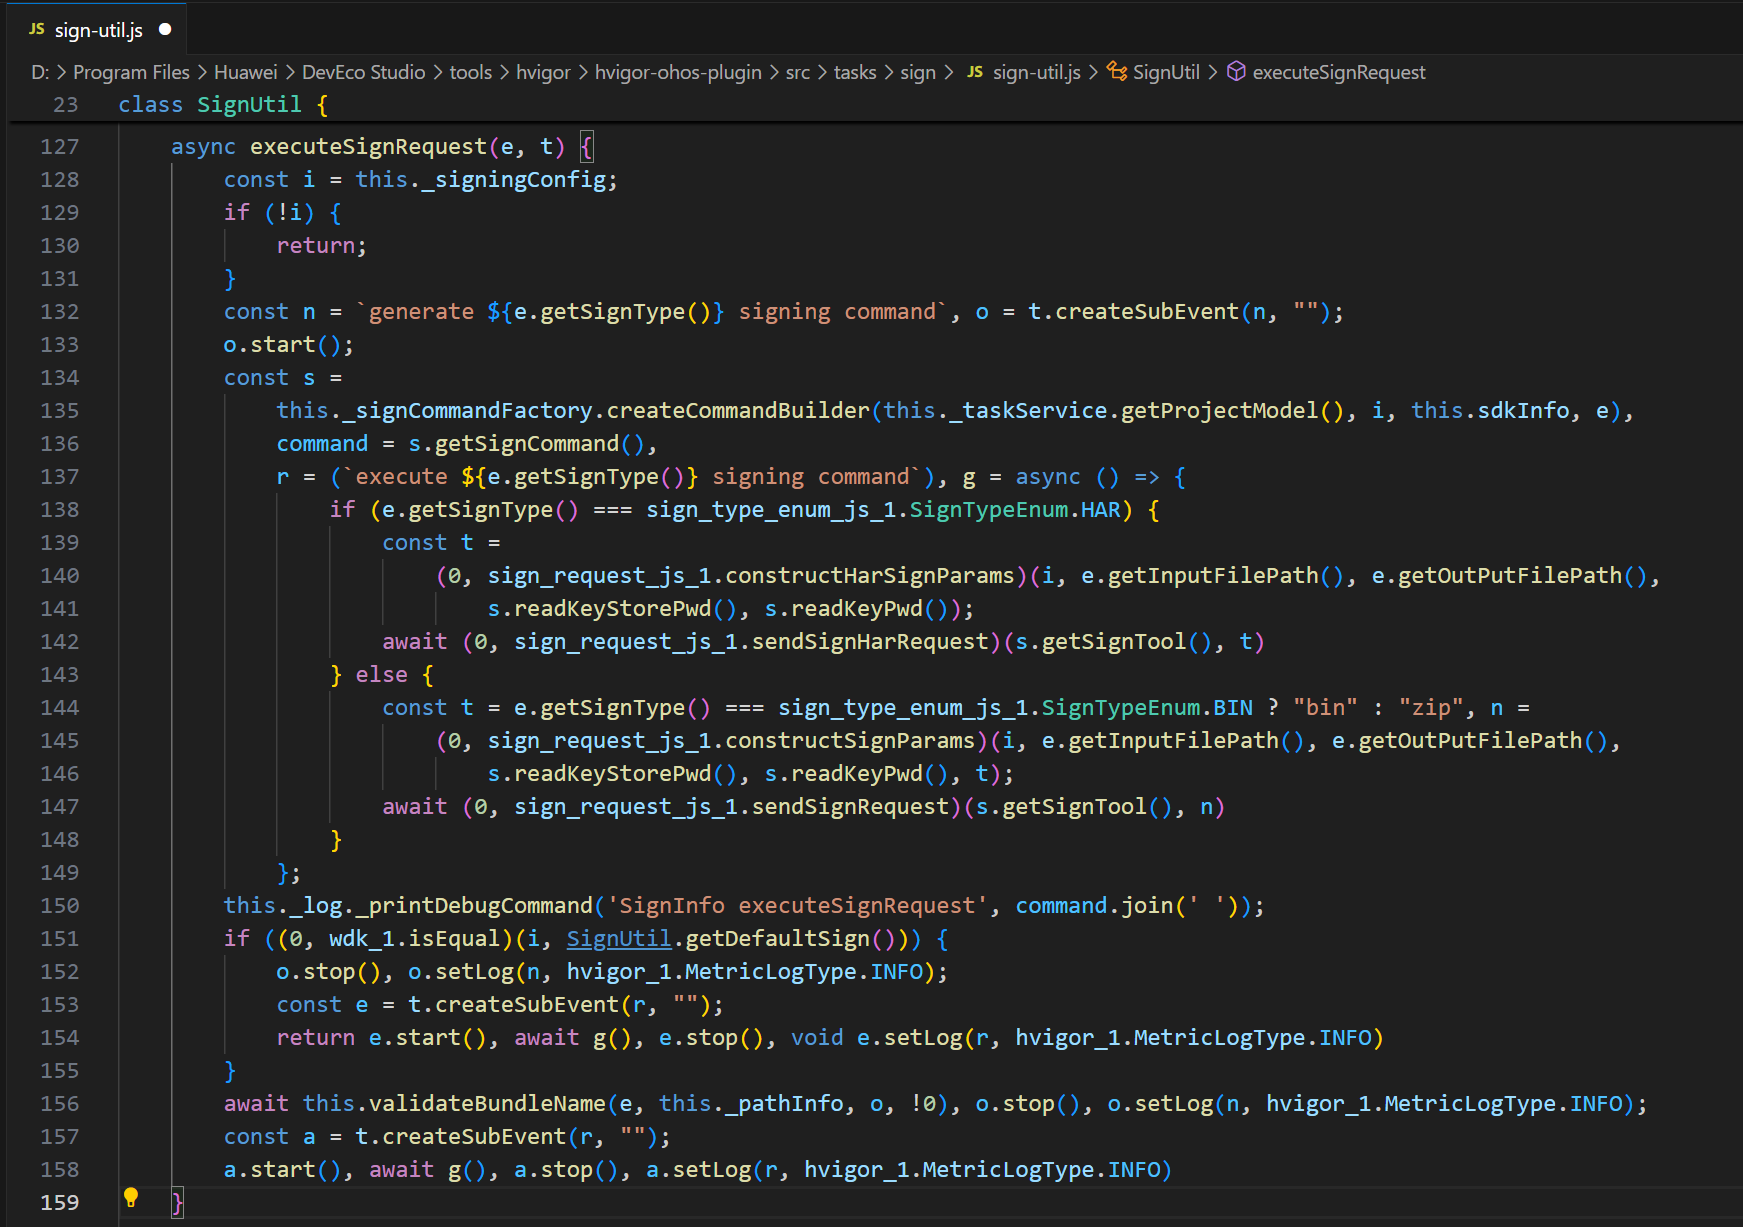The image size is (1743, 1227).
Task: Click 'constructHarSignParams' on line 140
Action: [870, 575]
